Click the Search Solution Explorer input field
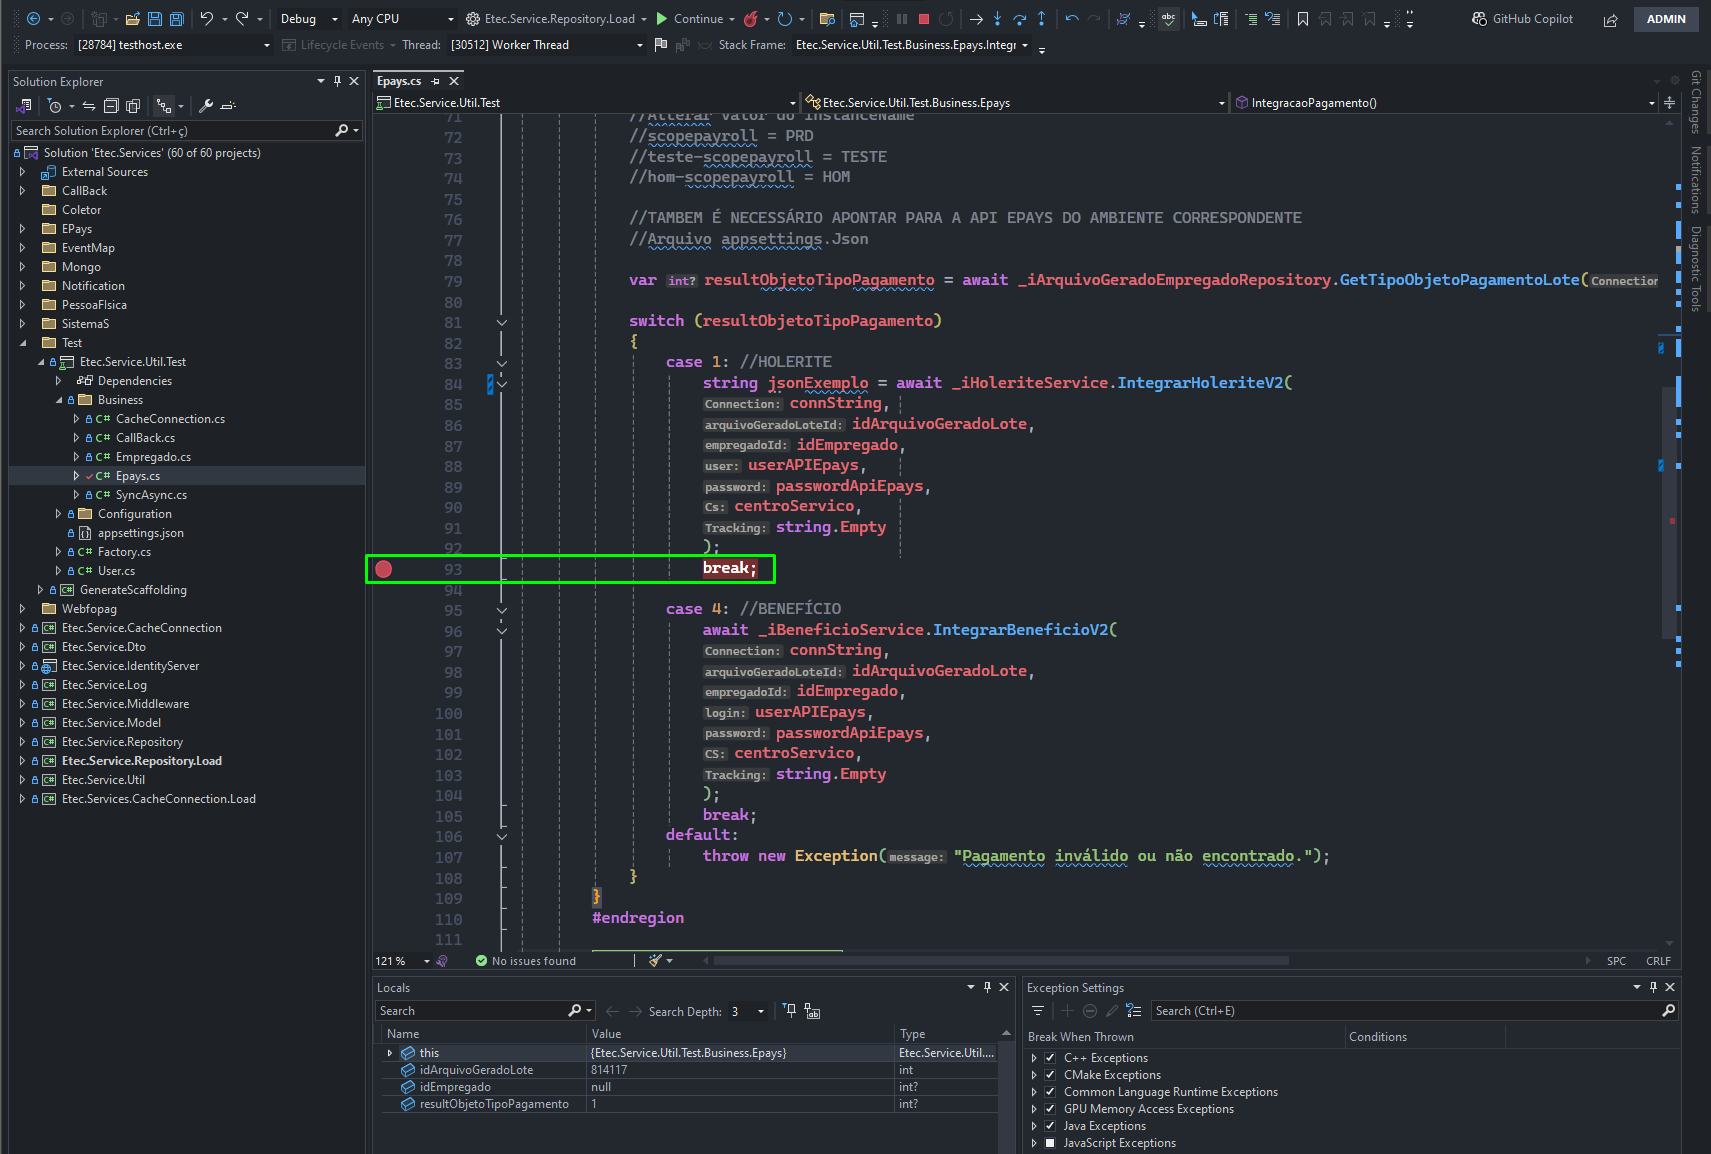1711x1154 pixels. click(186, 131)
